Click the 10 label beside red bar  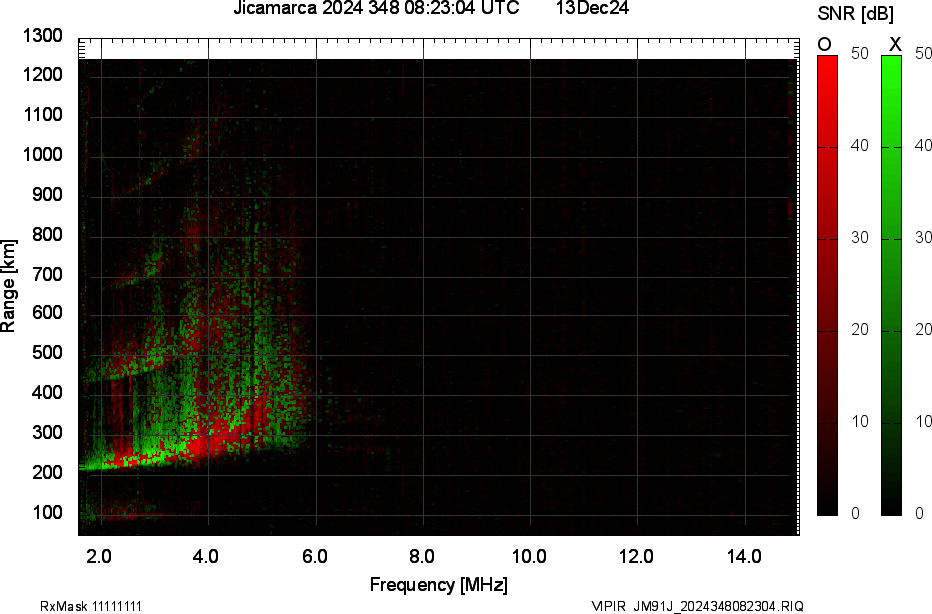coord(860,422)
